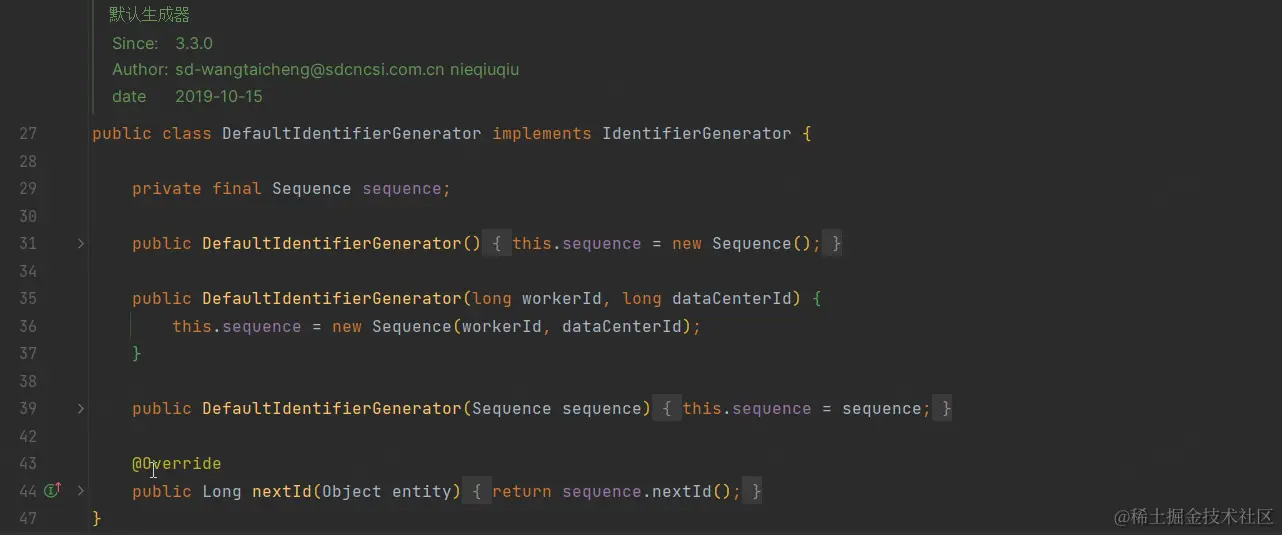
Task: Click the 'implements' keyword on line 27
Action: [x=542, y=133]
